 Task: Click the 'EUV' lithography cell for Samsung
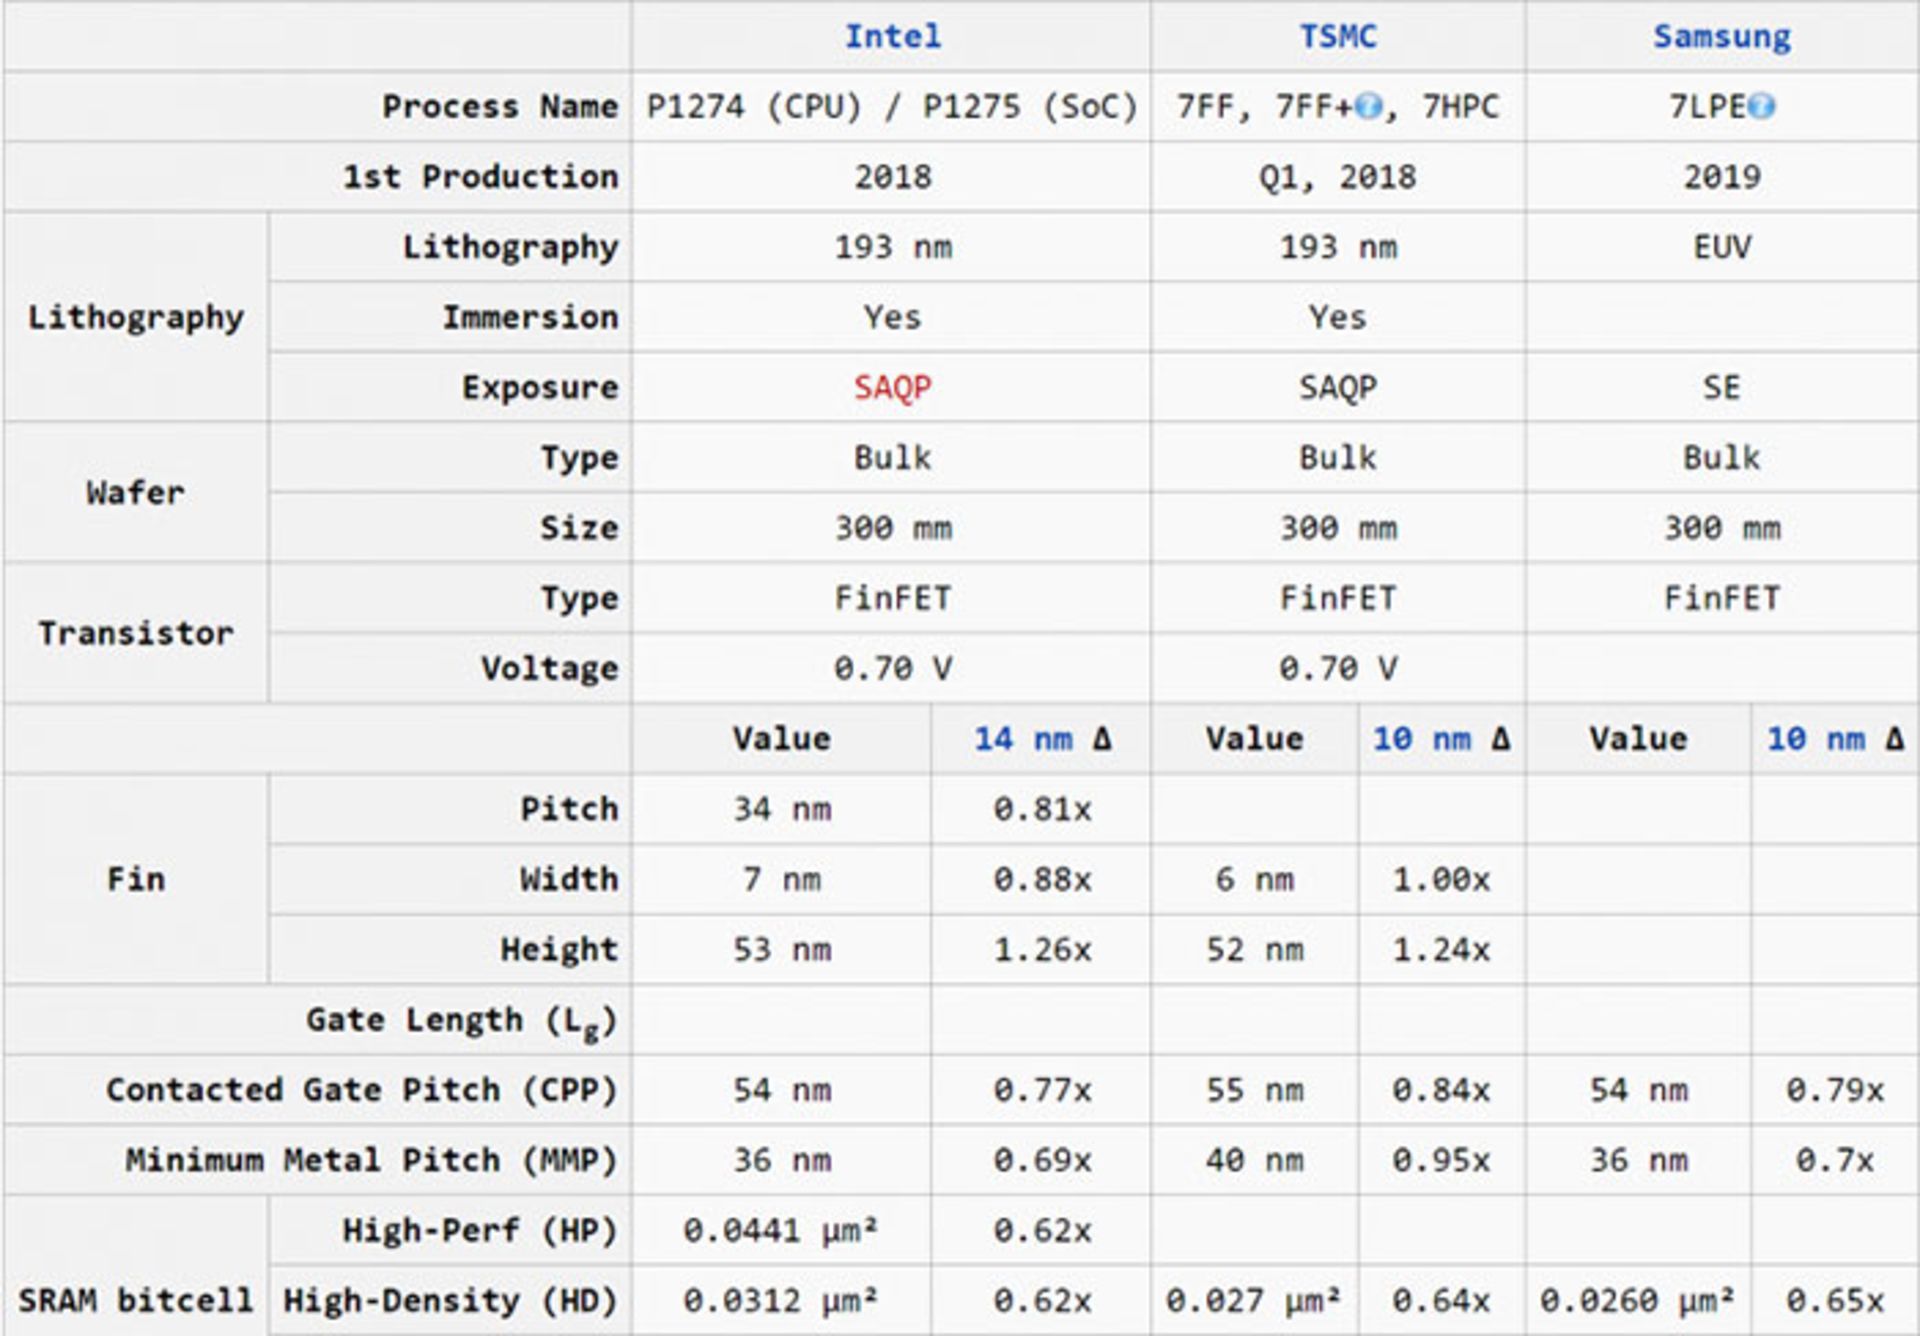[1722, 247]
